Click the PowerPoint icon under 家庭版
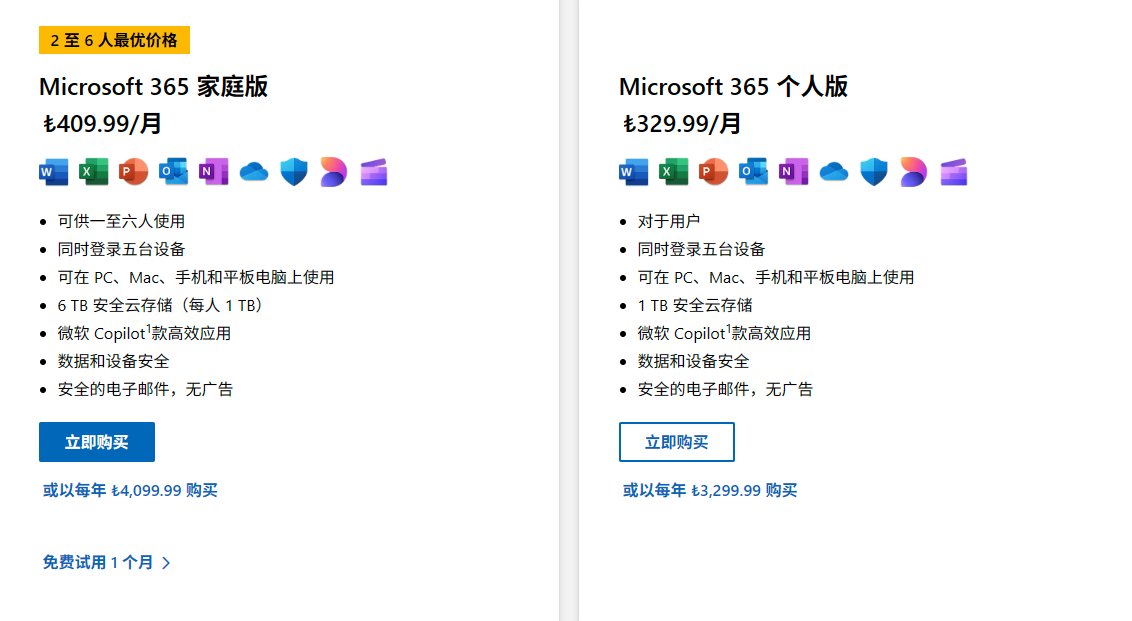The image size is (1132, 621). coord(134,172)
